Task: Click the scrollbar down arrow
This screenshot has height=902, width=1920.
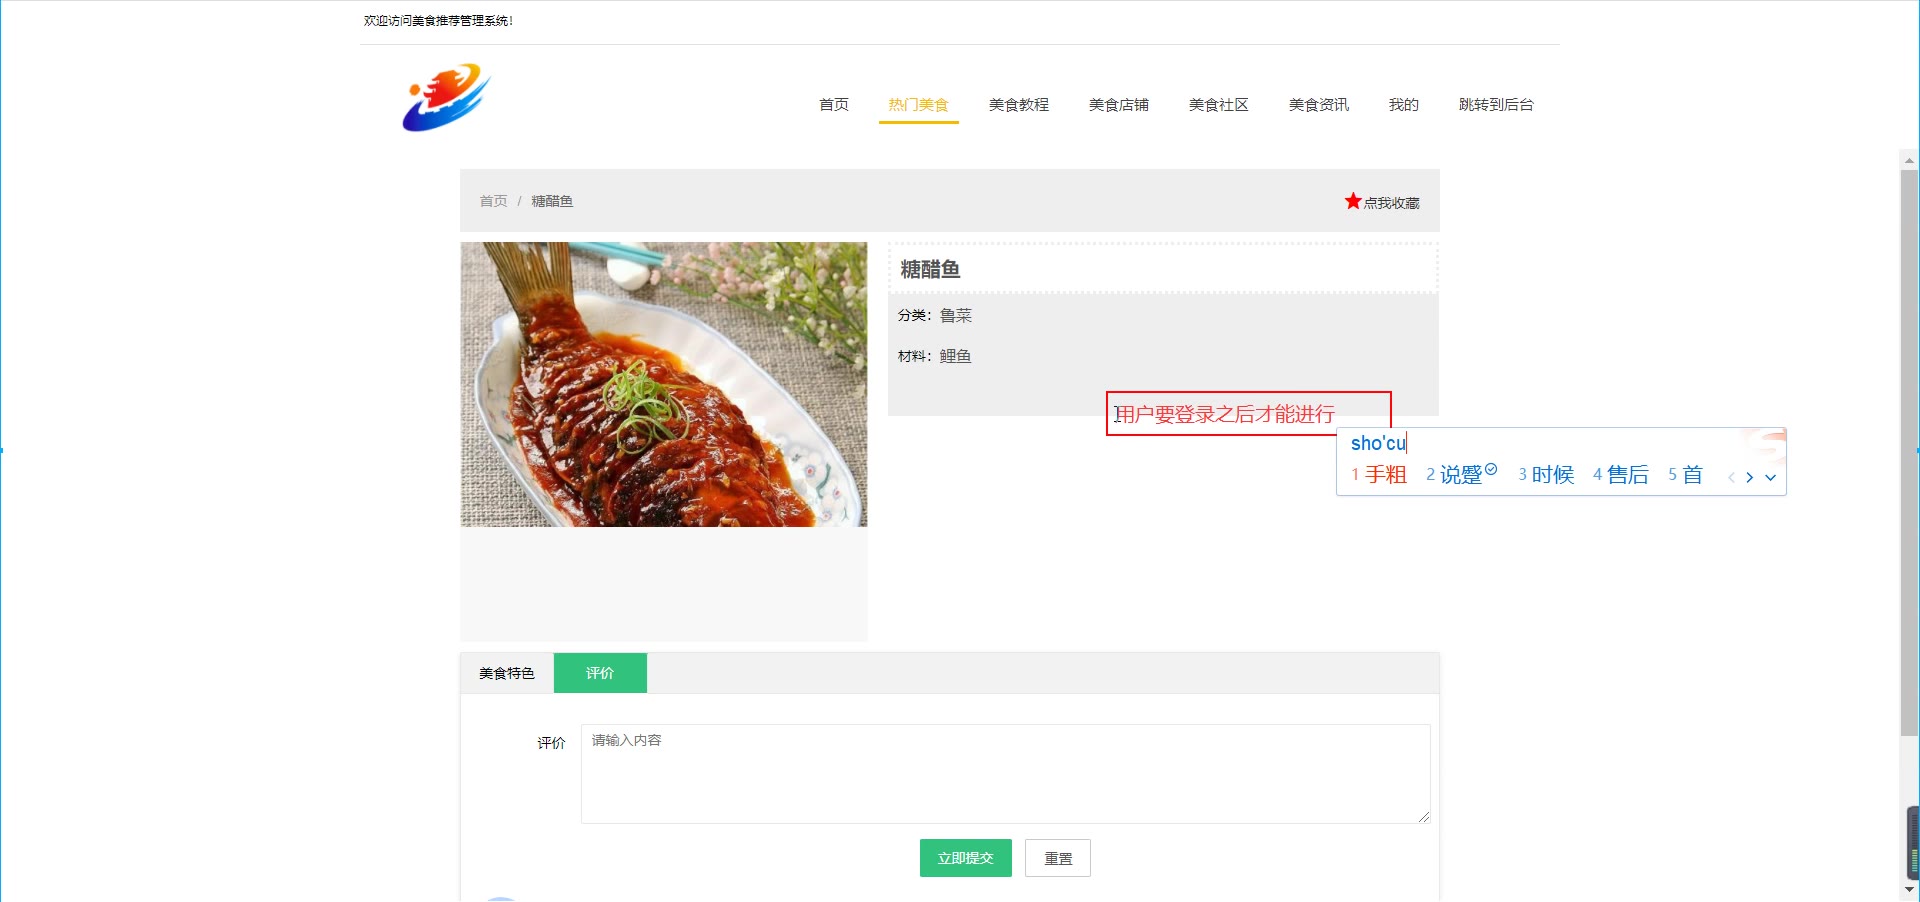Action: click(x=1909, y=888)
